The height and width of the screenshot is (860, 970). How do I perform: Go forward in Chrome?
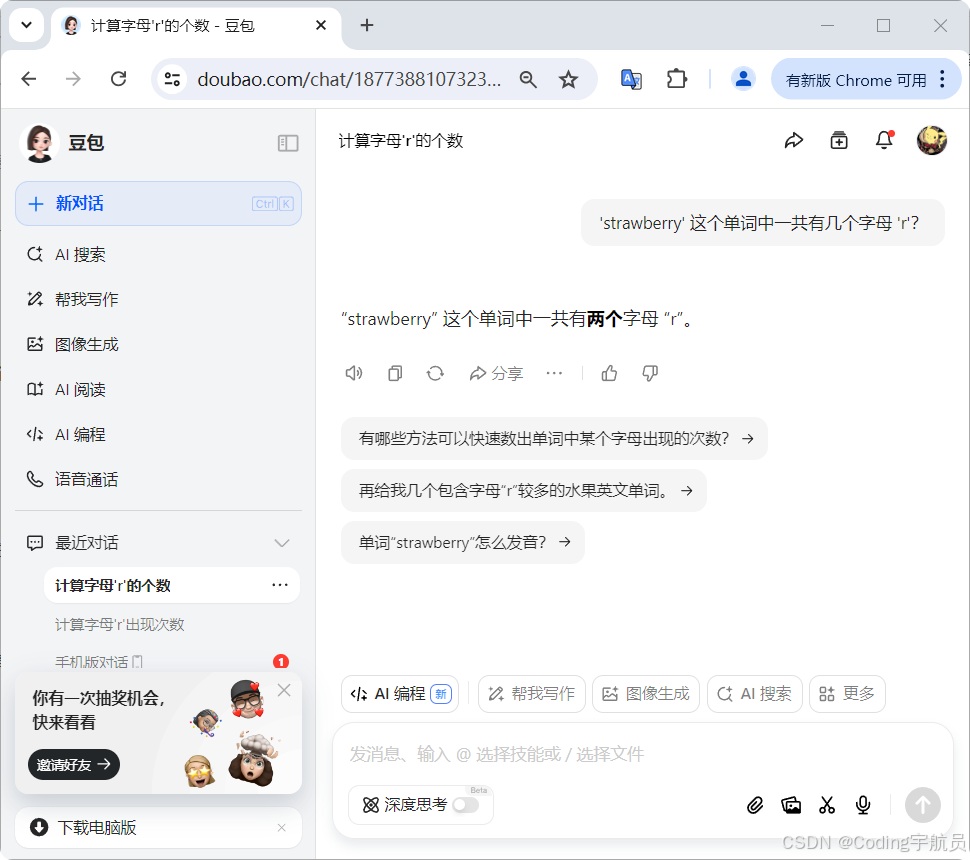[x=73, y=79]
